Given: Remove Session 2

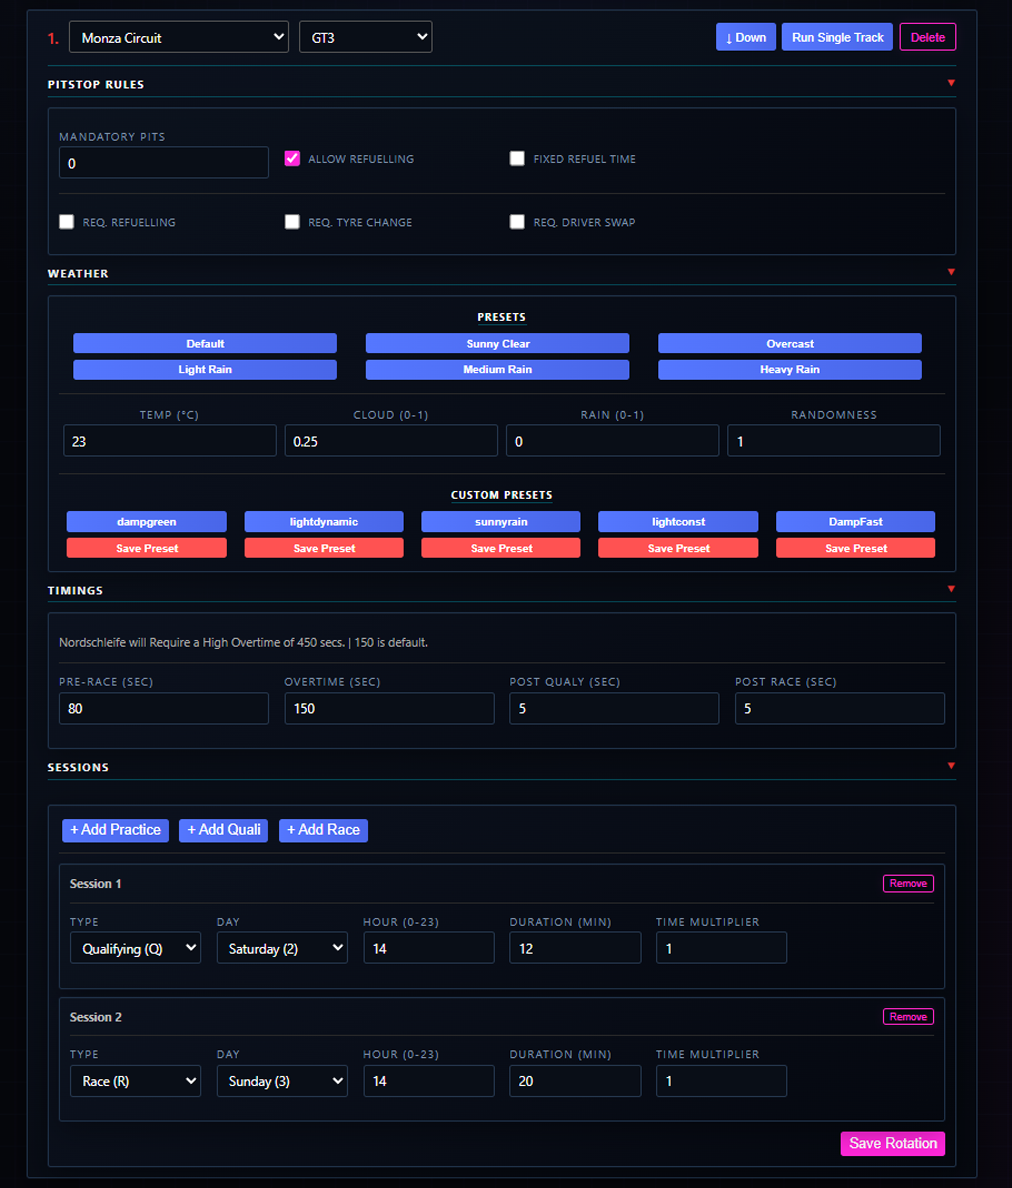Looking at the screenshot, I should 908,1017.
